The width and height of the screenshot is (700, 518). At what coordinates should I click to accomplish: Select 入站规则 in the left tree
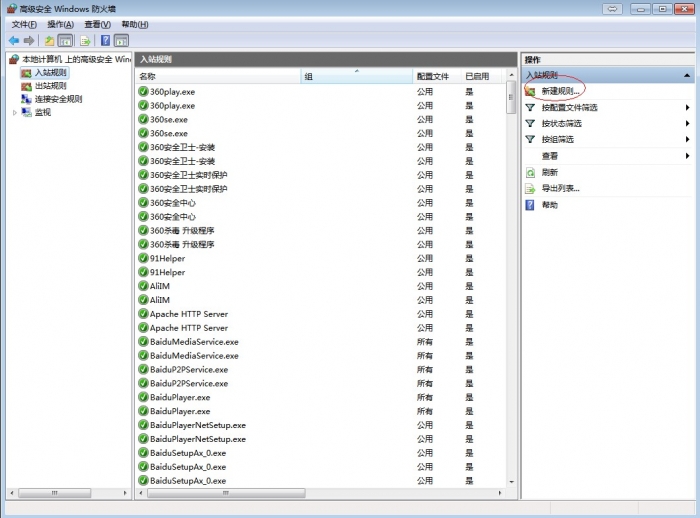click(x=50, y=72)
